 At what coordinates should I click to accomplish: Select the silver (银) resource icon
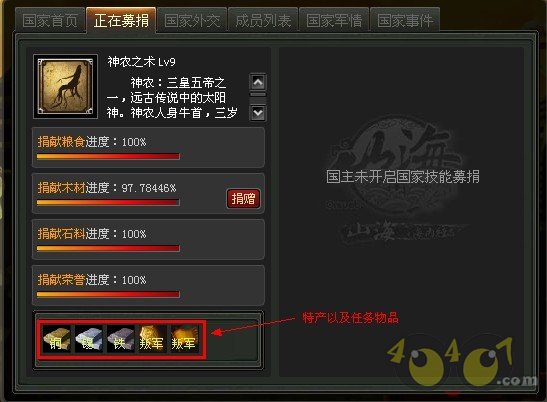89,338
